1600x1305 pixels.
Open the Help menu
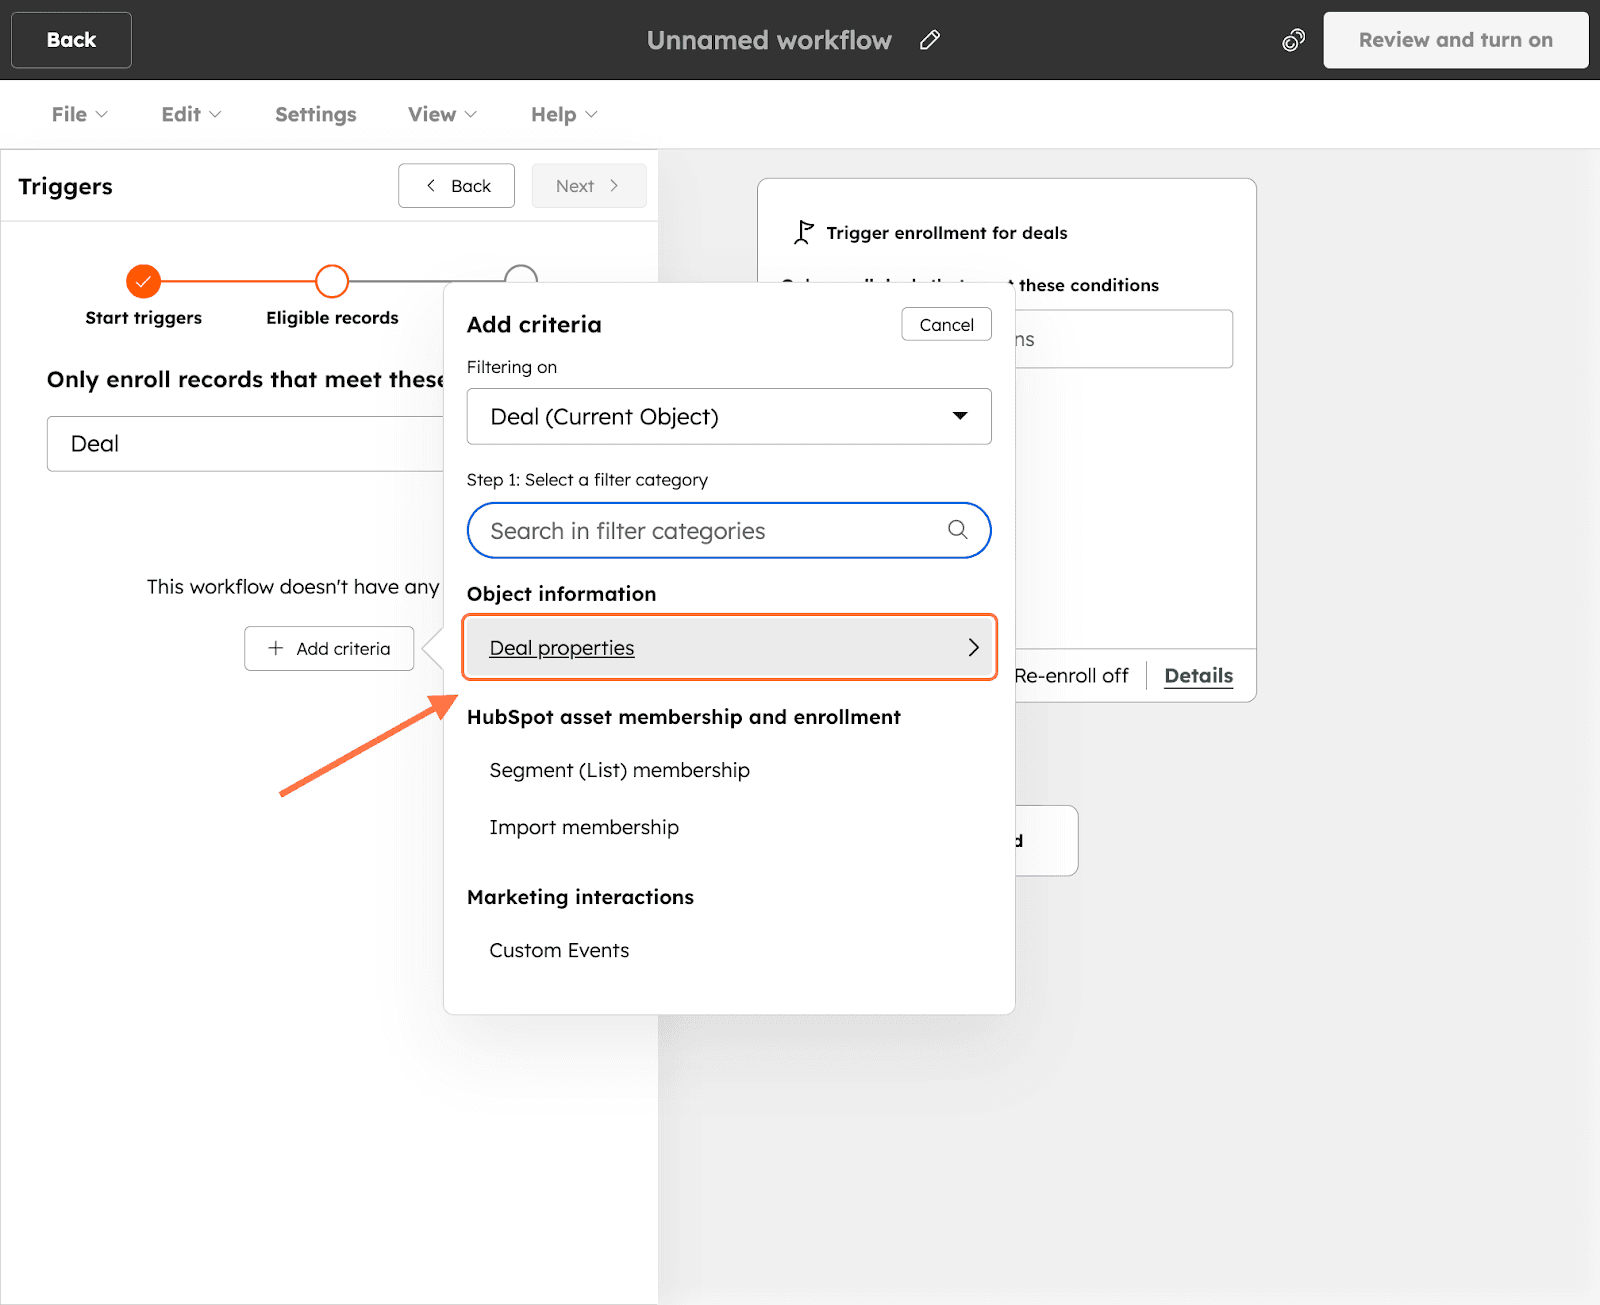pyautogui.click(x=564, y=114)
